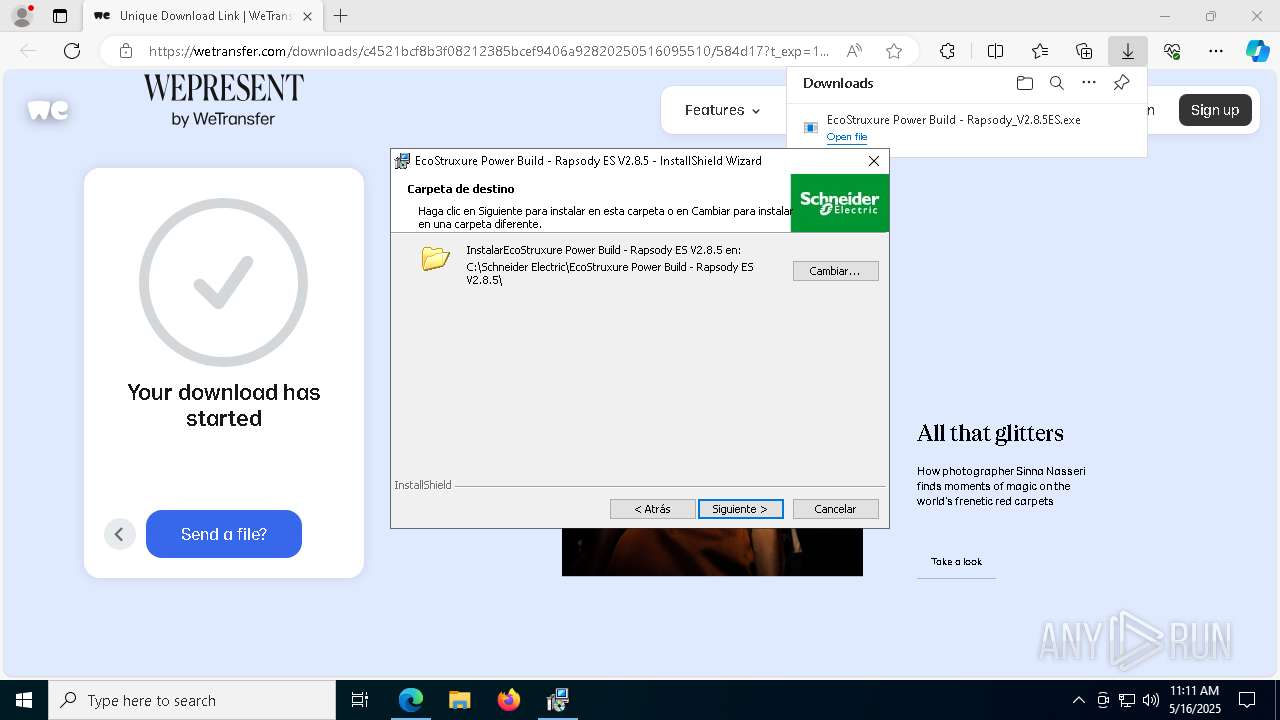Click the back chevron on transfer card
1280x720 pixels.
(x=119, y=534)
